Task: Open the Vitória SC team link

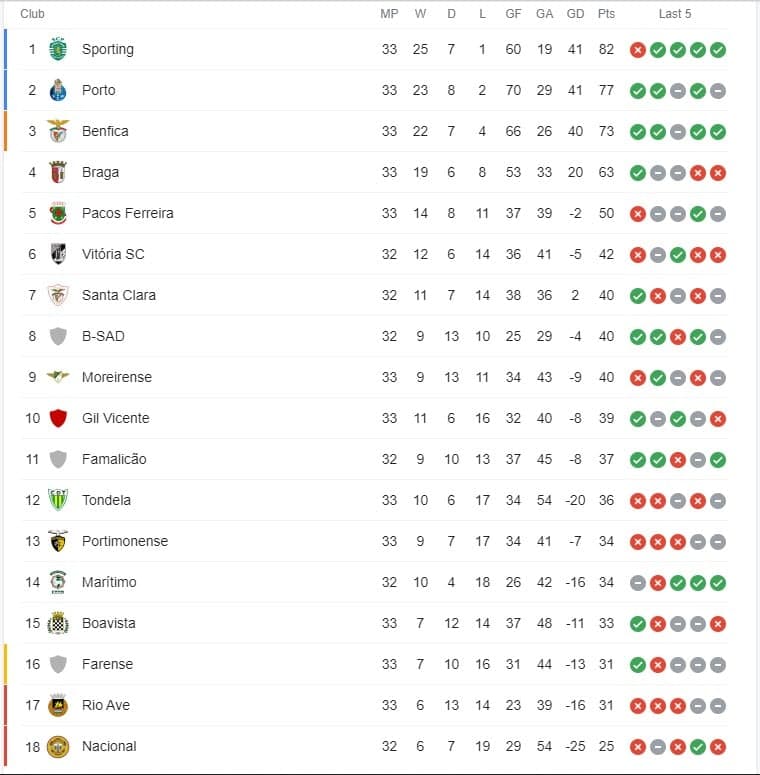Action: click(x=113, y=254)
